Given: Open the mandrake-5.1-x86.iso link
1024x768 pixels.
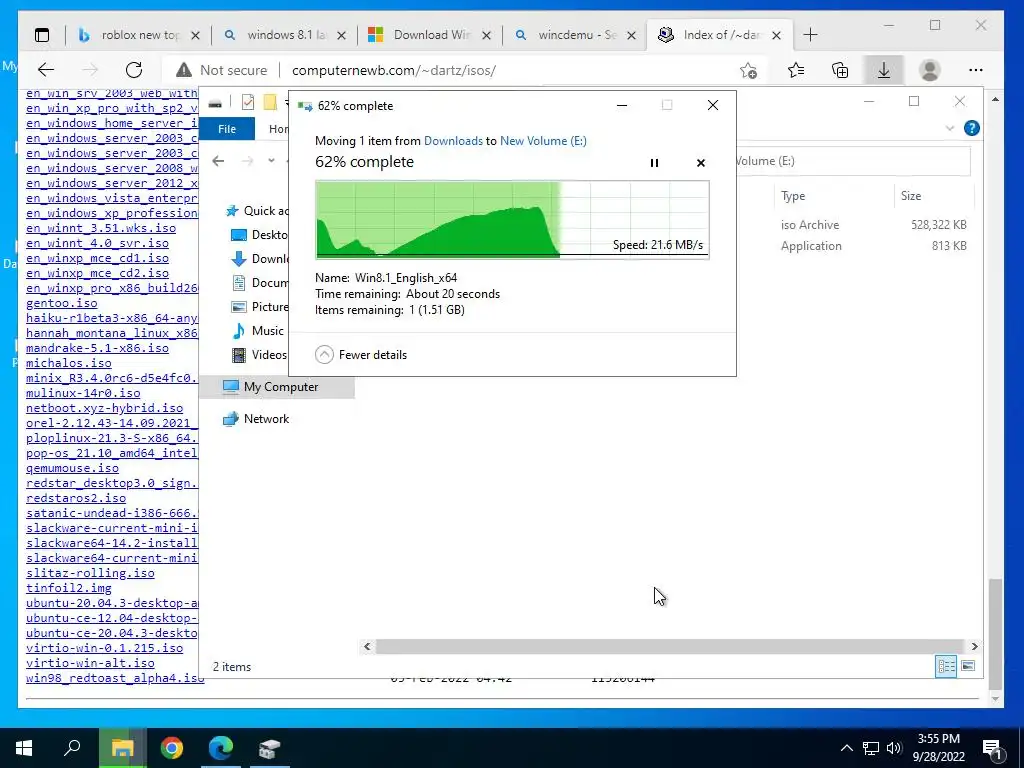Looking at the screenshot, I should [x=97, y=348].
